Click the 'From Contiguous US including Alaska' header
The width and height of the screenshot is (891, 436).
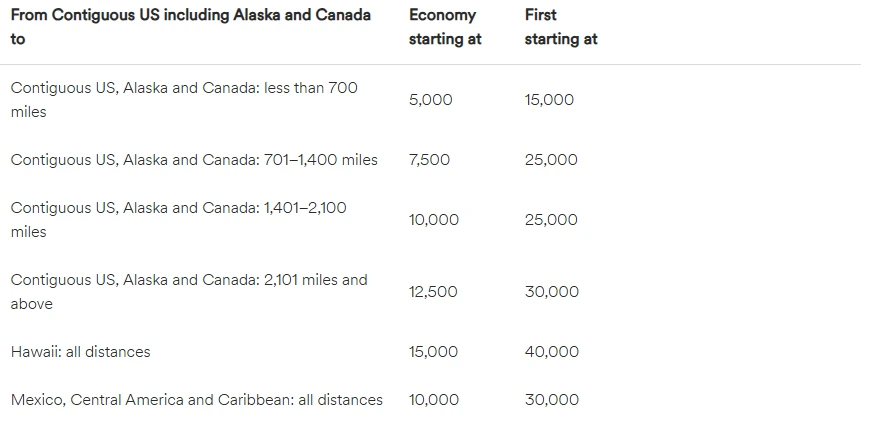click(x=190, y=27)
